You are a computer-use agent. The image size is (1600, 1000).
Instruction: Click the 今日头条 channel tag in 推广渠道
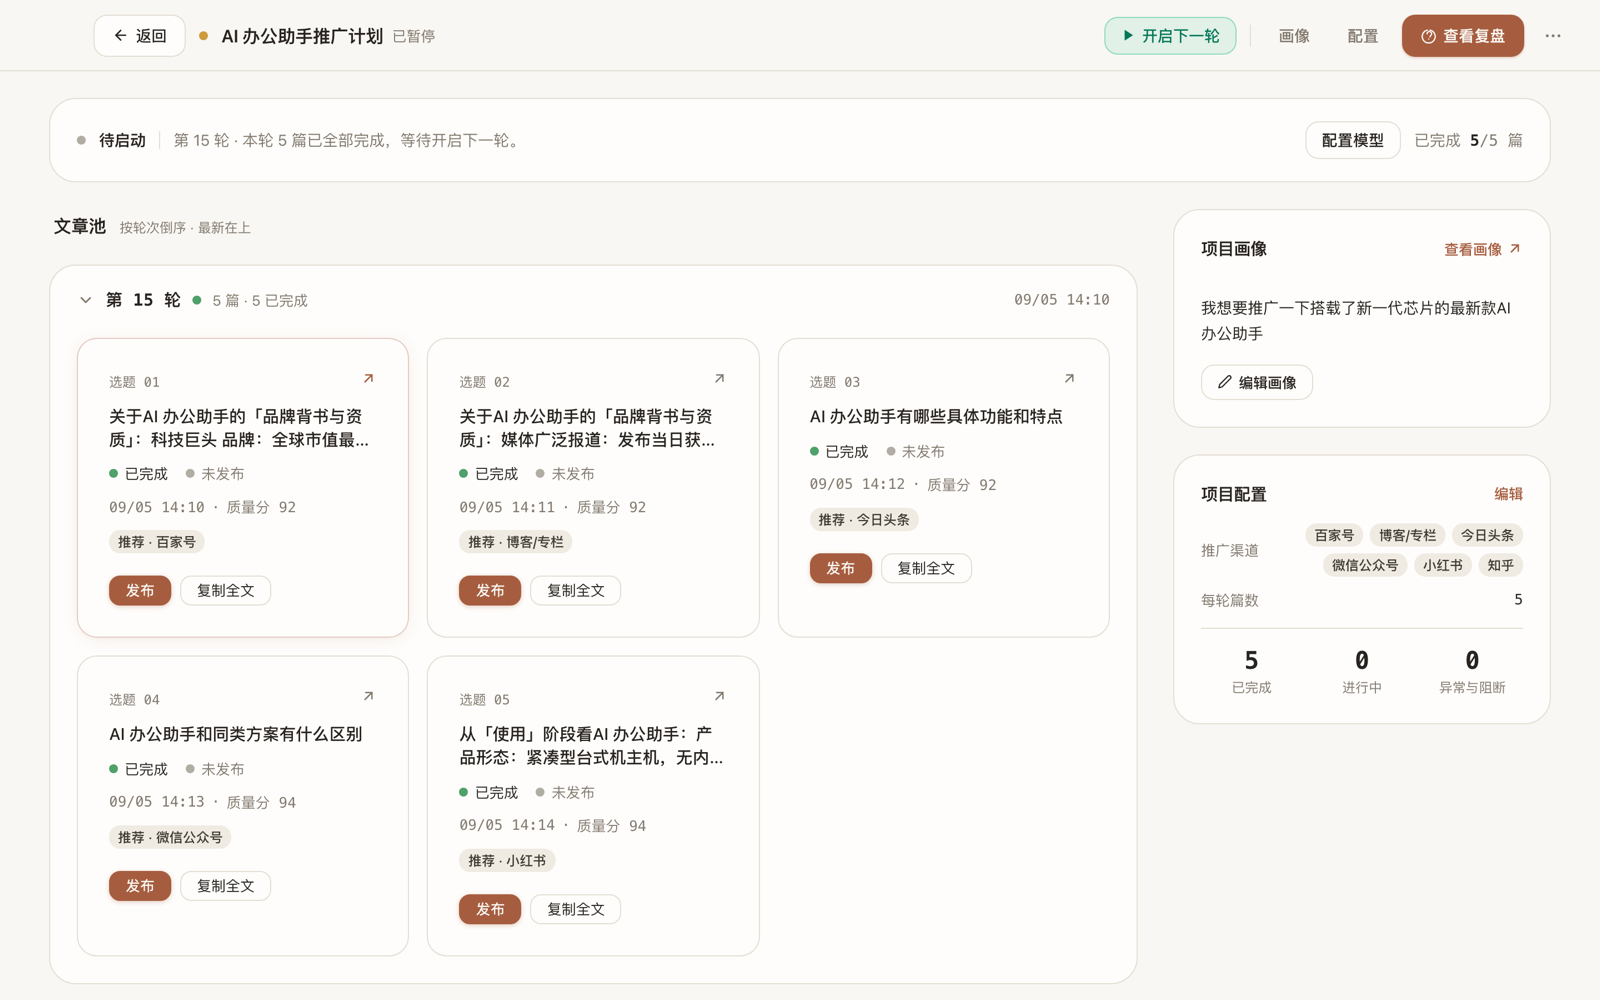1487,535
